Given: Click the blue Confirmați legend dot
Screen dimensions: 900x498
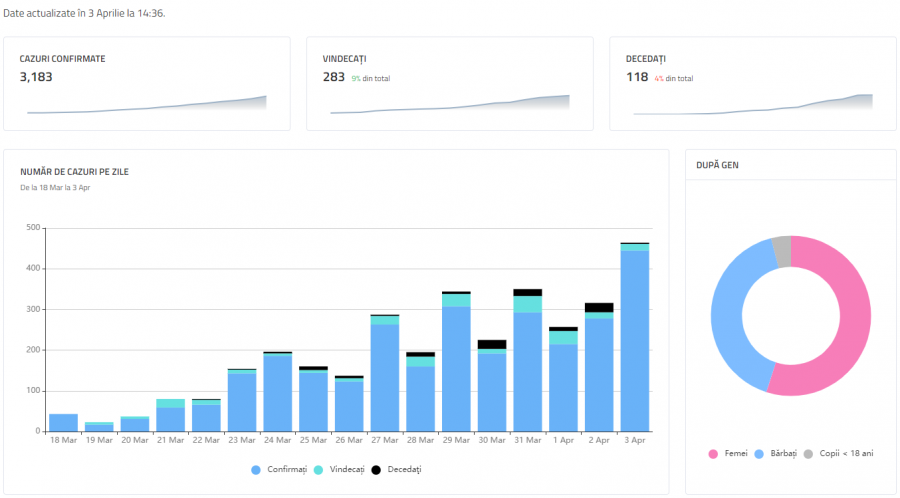Looking at the screenshot, I should (256, 469).
